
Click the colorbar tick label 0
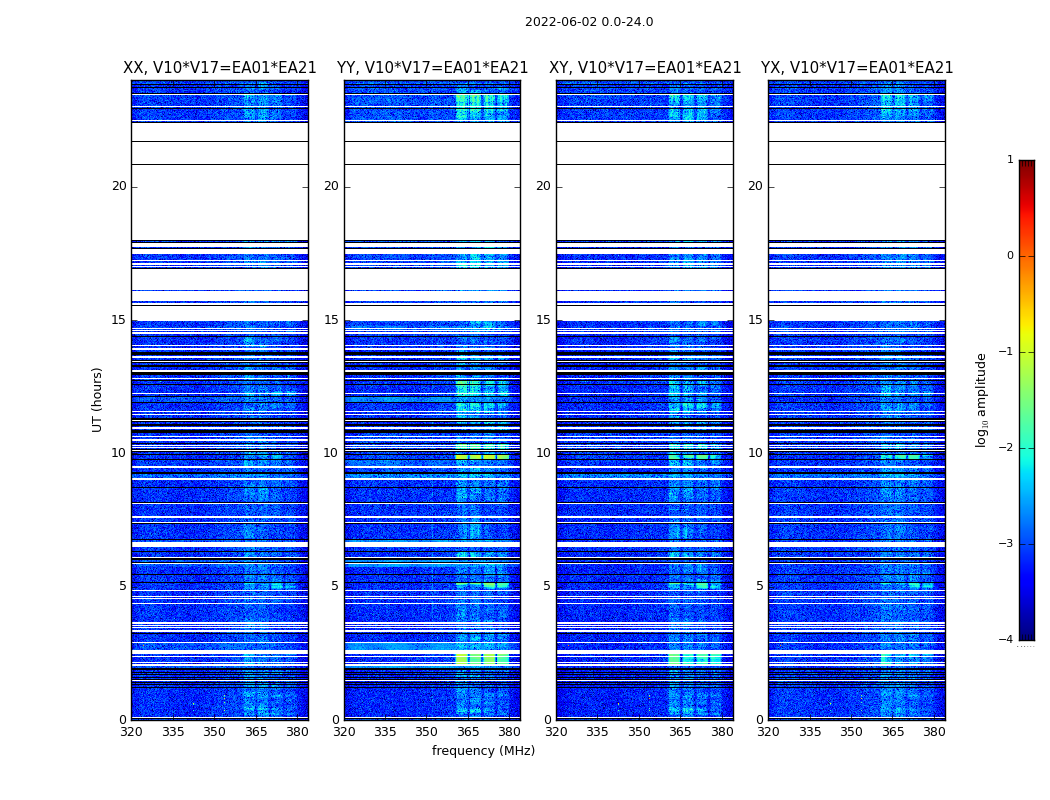point(1010,256)
